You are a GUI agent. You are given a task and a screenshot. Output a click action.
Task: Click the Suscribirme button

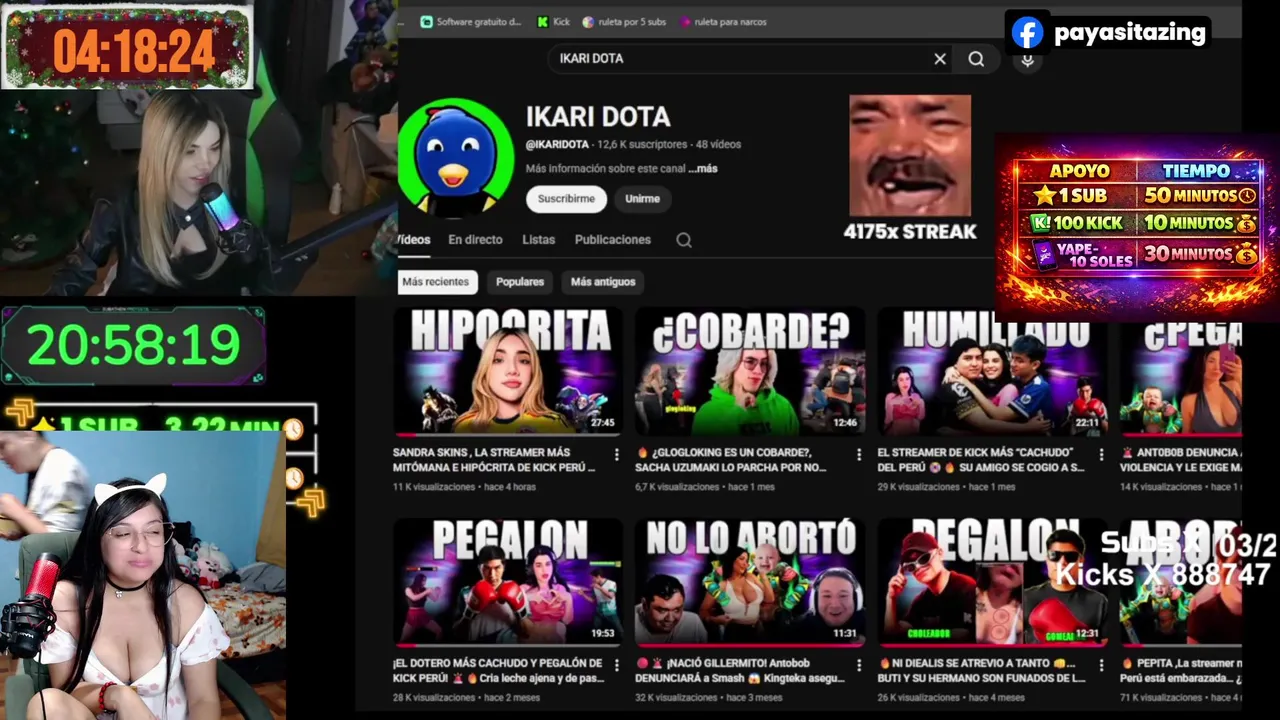coord(566,199)
